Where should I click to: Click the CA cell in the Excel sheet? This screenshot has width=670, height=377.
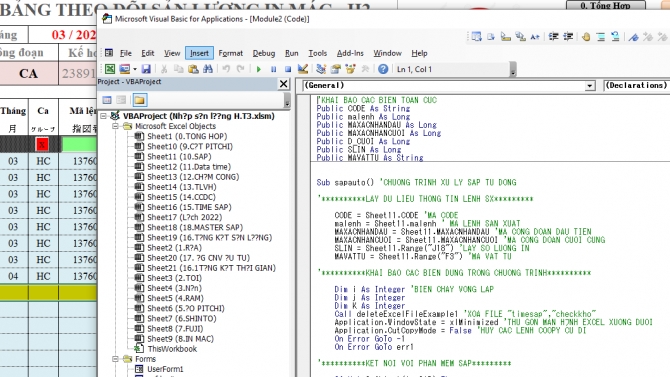tap(29, 74)
